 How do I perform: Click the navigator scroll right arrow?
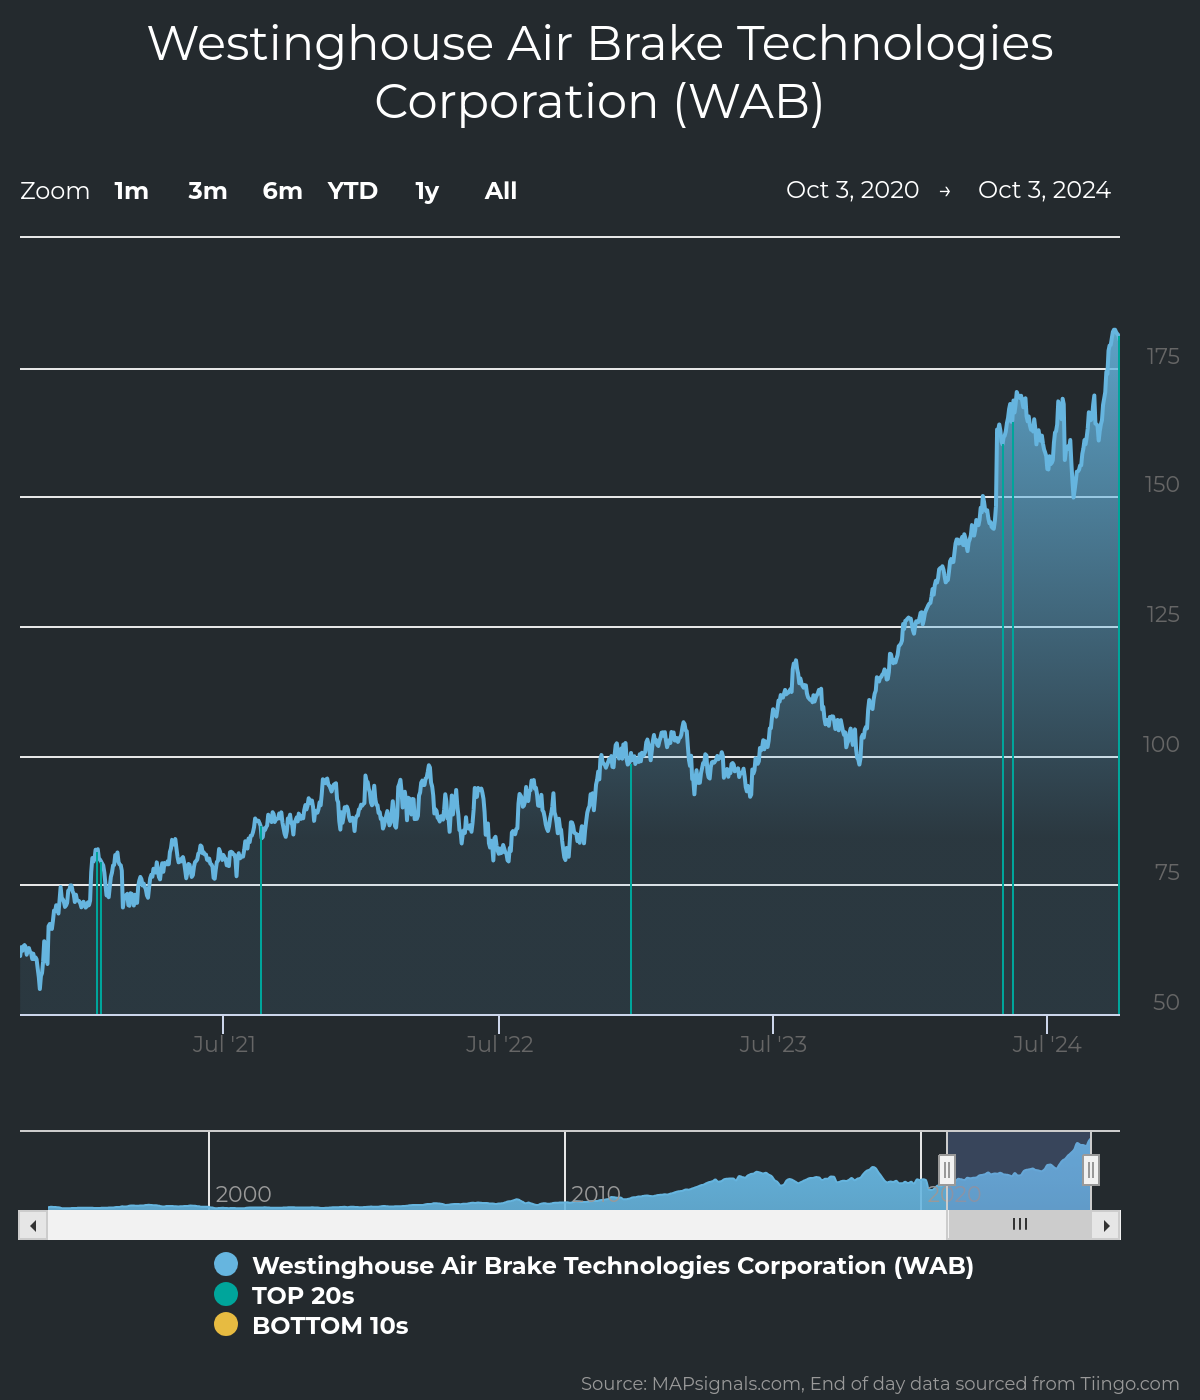pos(1106,1225)
